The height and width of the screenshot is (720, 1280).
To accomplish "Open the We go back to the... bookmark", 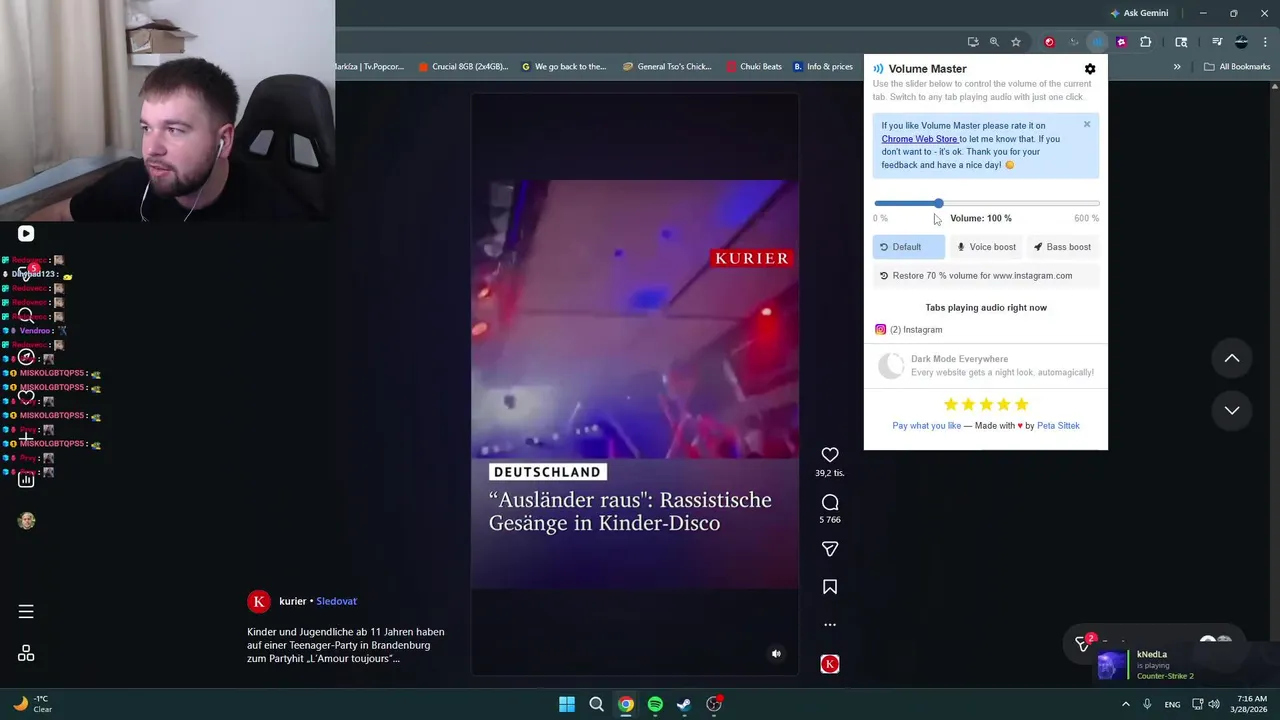I will (x=564, y=67).
